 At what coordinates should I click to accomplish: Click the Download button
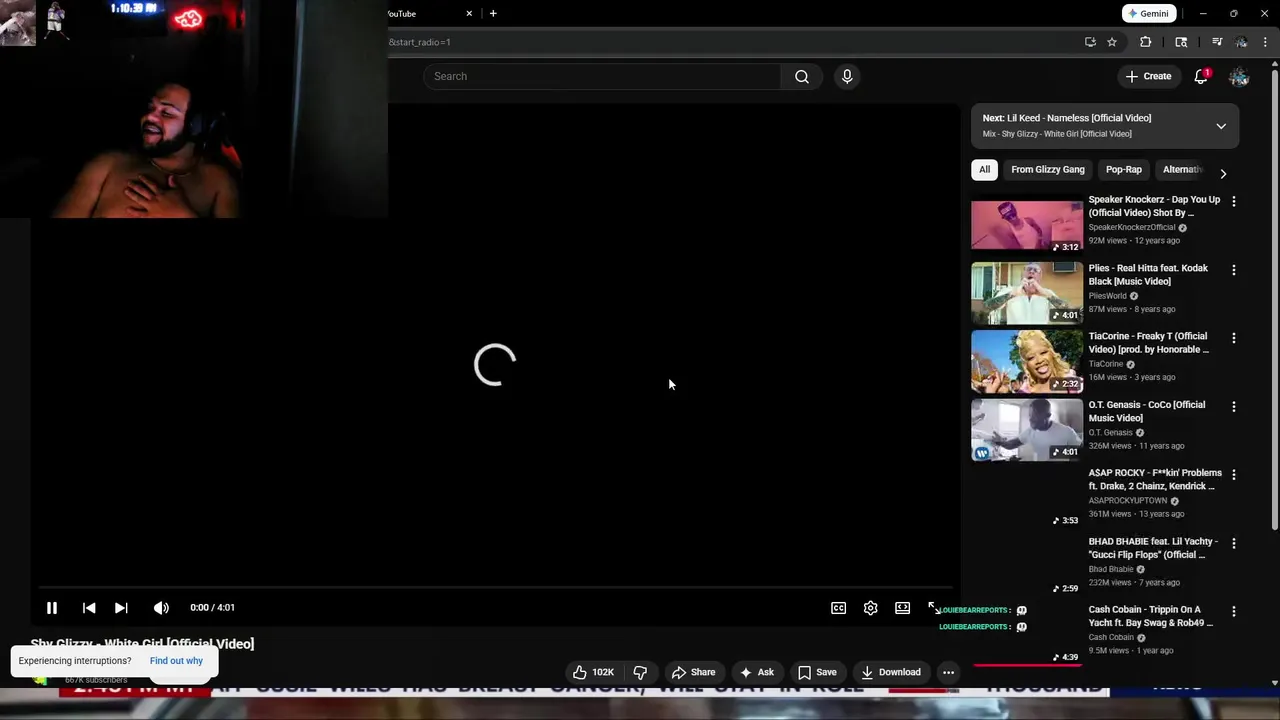(x=891, y=672)
